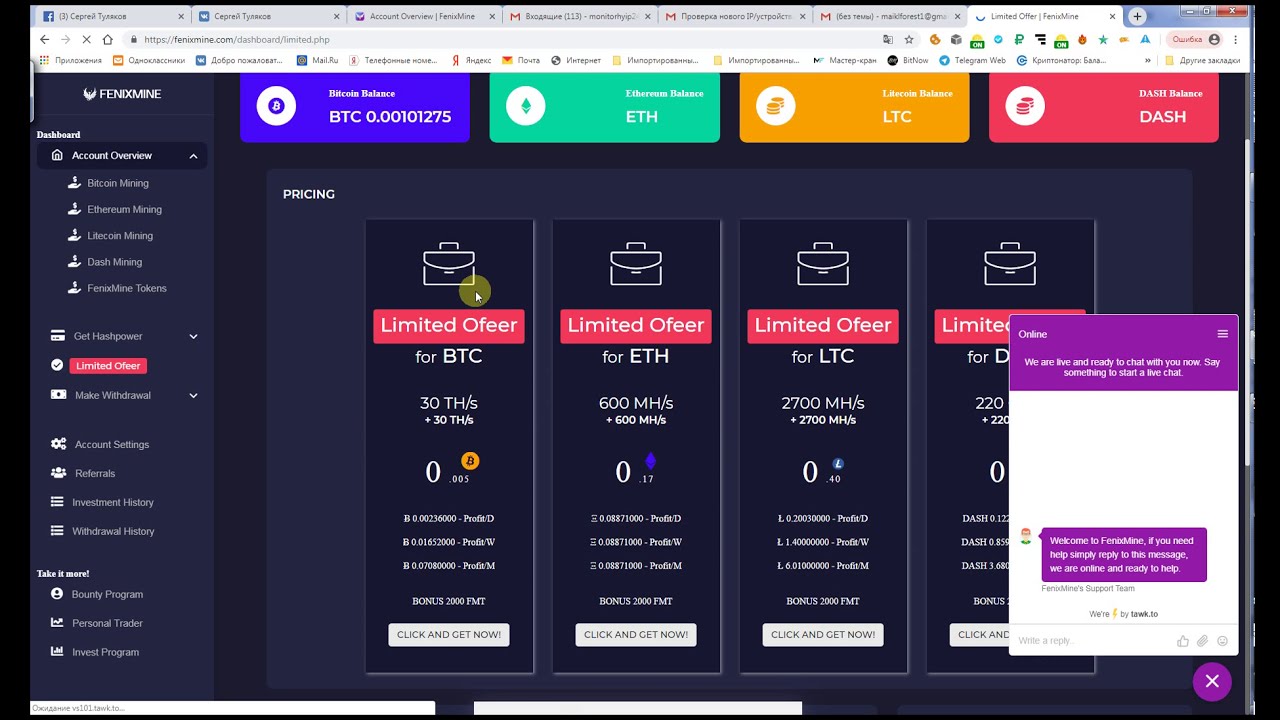The width and height of the screenshot is (1280, 720).
Task: Click the Write a reply chat field
Action: coord(1092,641)
